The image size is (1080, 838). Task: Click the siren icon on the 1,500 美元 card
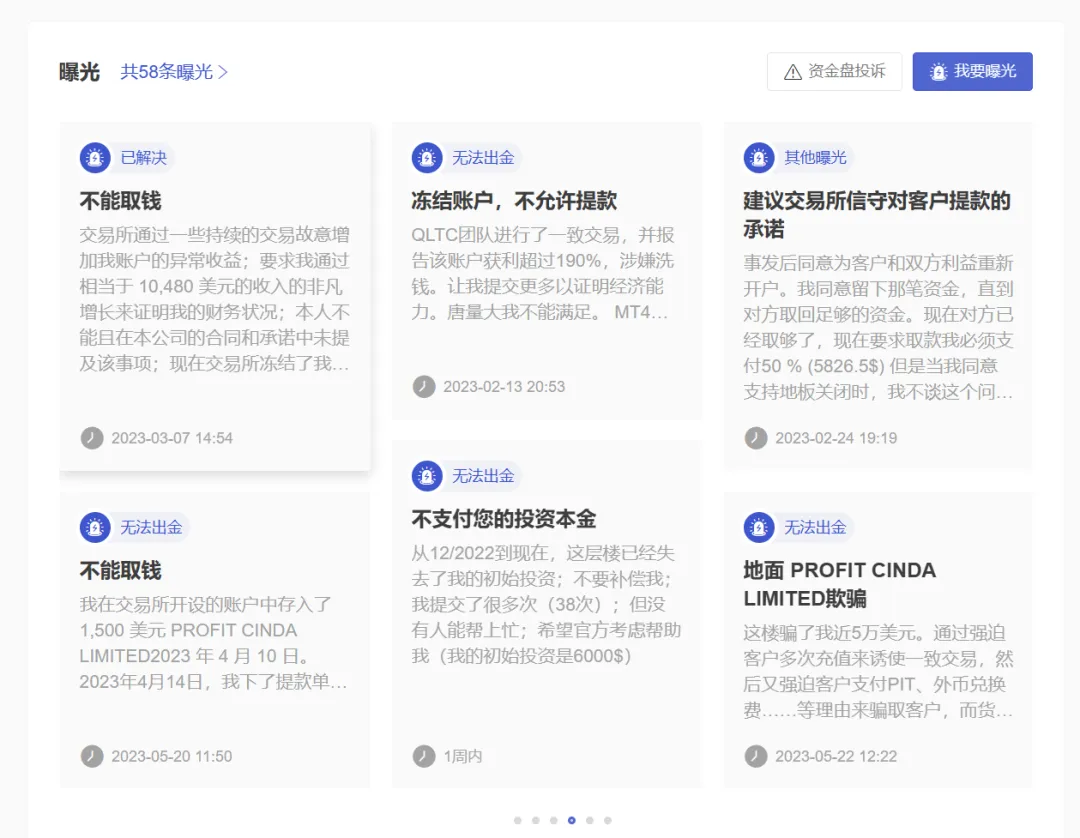(95, 527)
